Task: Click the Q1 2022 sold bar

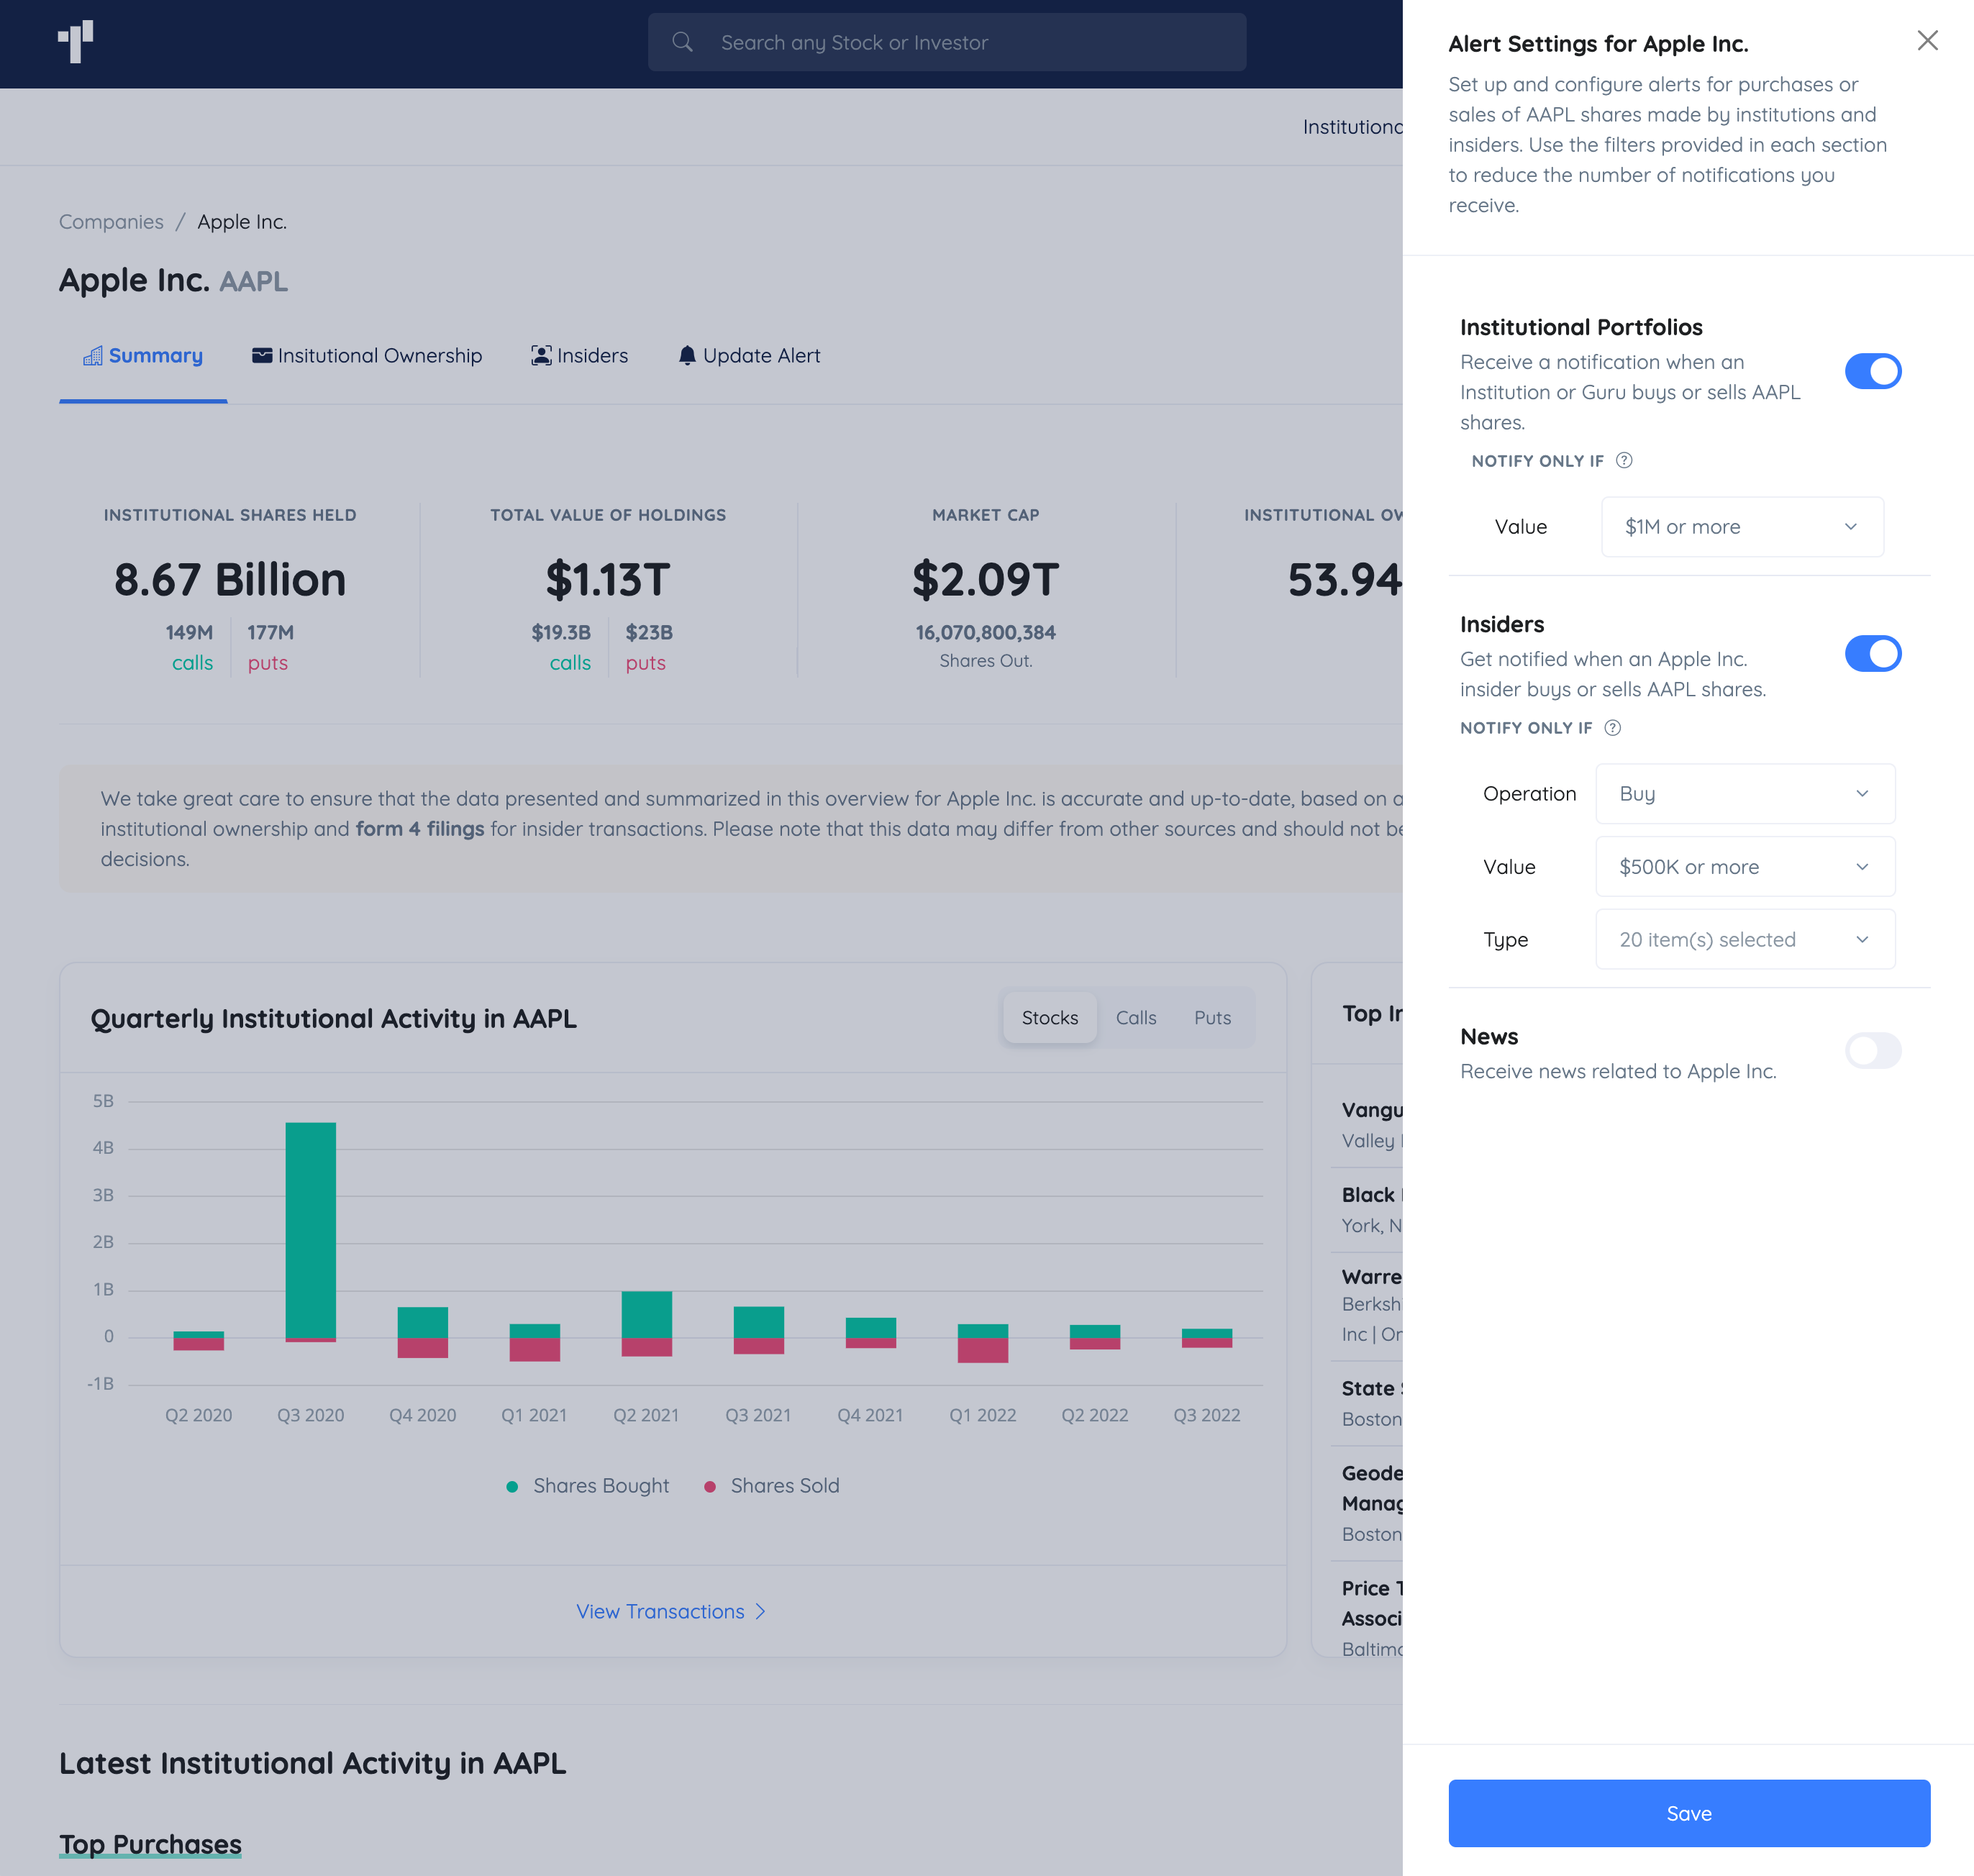Action: point(982,1350)
